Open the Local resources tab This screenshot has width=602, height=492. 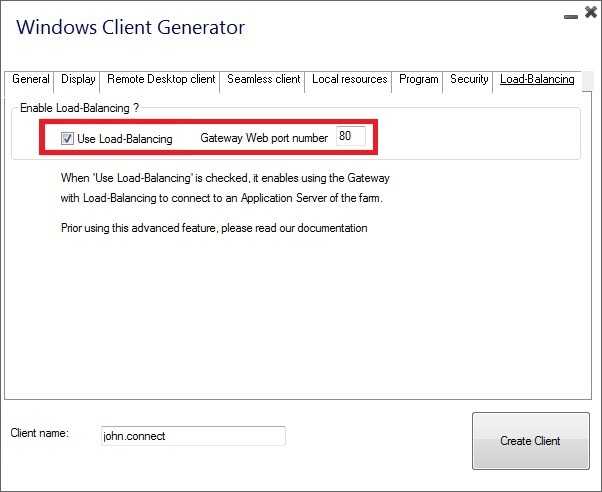point(349,80)
